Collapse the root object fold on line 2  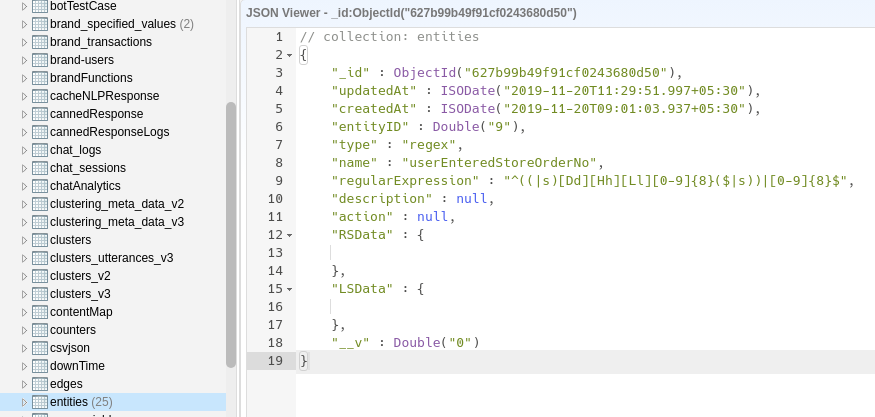click(289, 55)
